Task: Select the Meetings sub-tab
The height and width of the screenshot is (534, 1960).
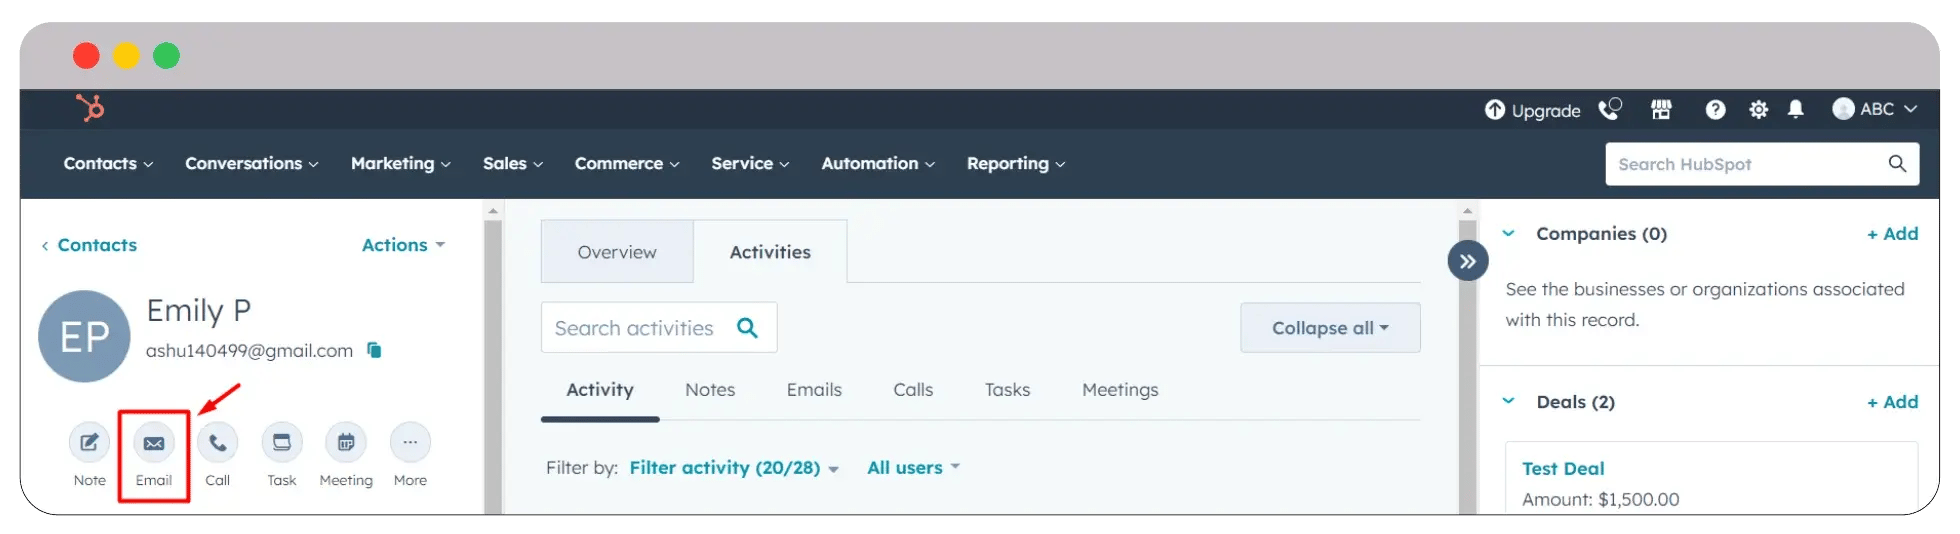Action: point(1120,390)
